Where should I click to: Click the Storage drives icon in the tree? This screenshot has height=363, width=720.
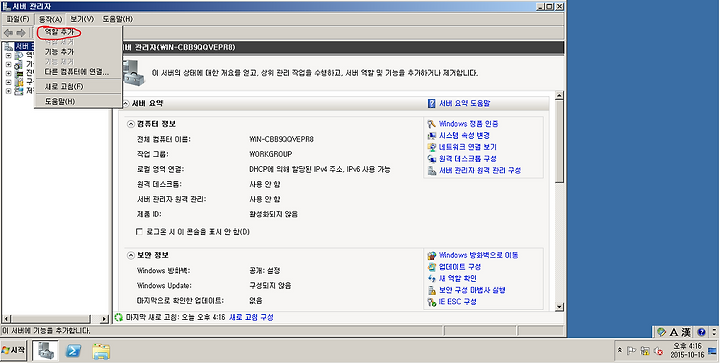click(19, 91)
